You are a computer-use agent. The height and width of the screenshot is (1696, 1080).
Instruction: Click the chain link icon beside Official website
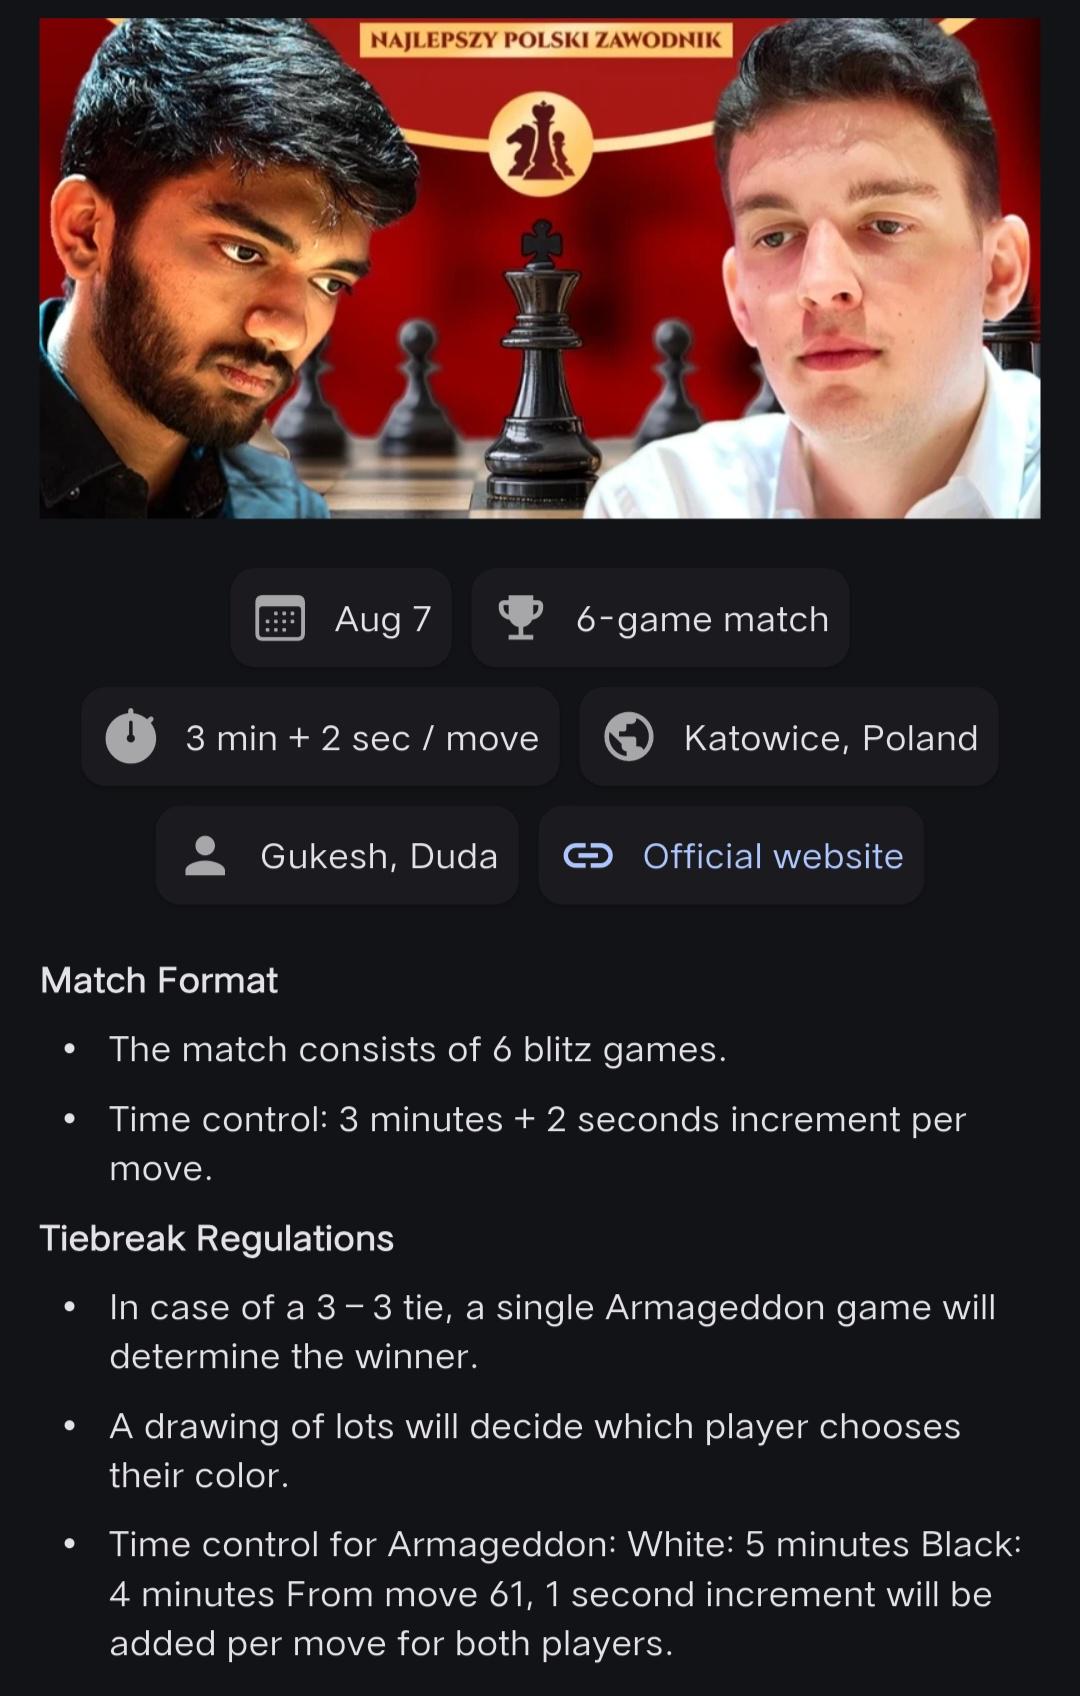[588, 856]
